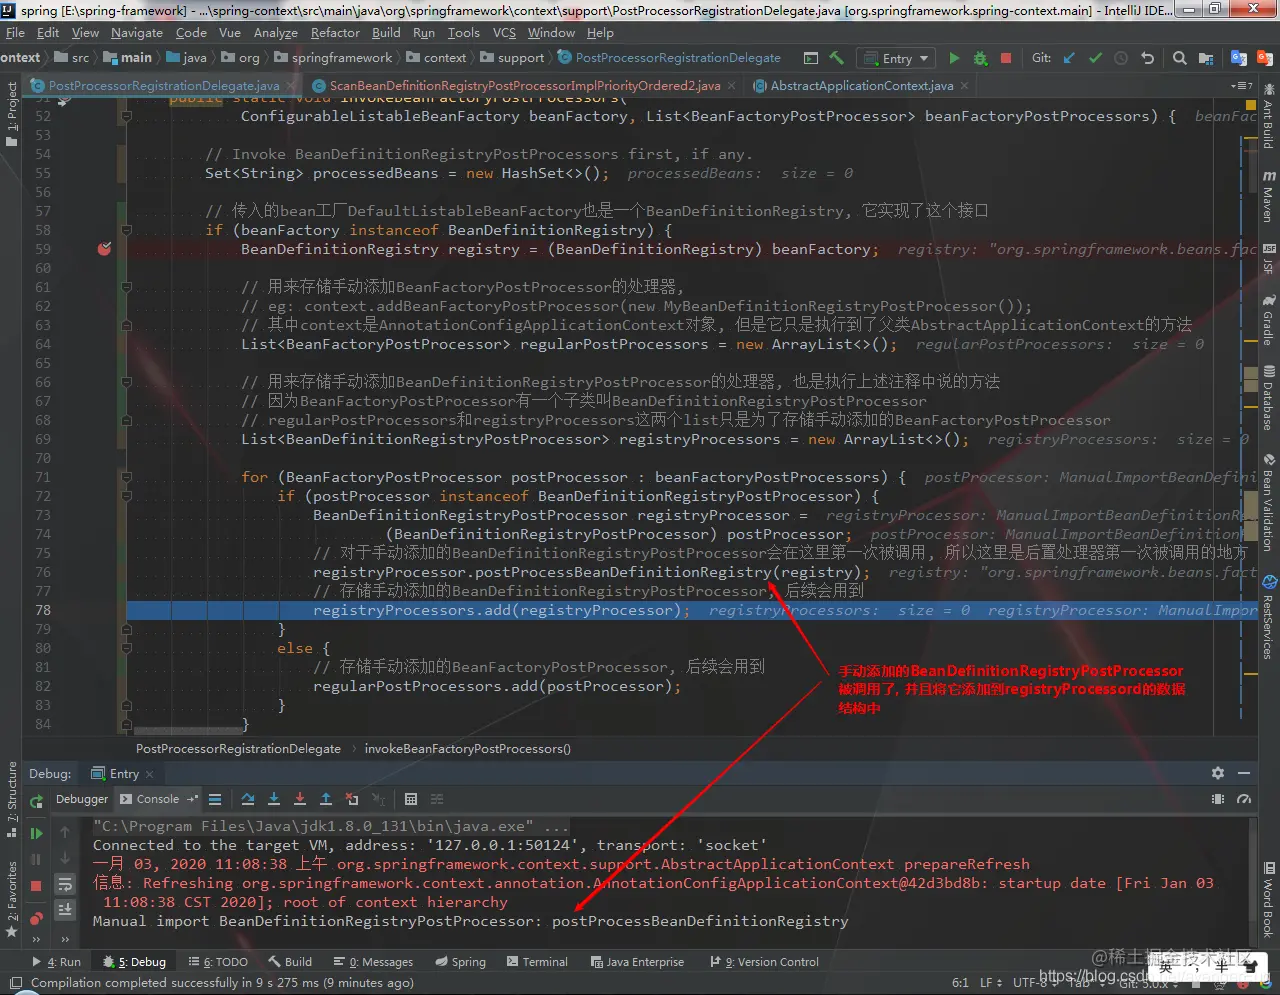Expand more console actions chevron
The height and width of the screenshot is (995, 1280).
point(65,939)
